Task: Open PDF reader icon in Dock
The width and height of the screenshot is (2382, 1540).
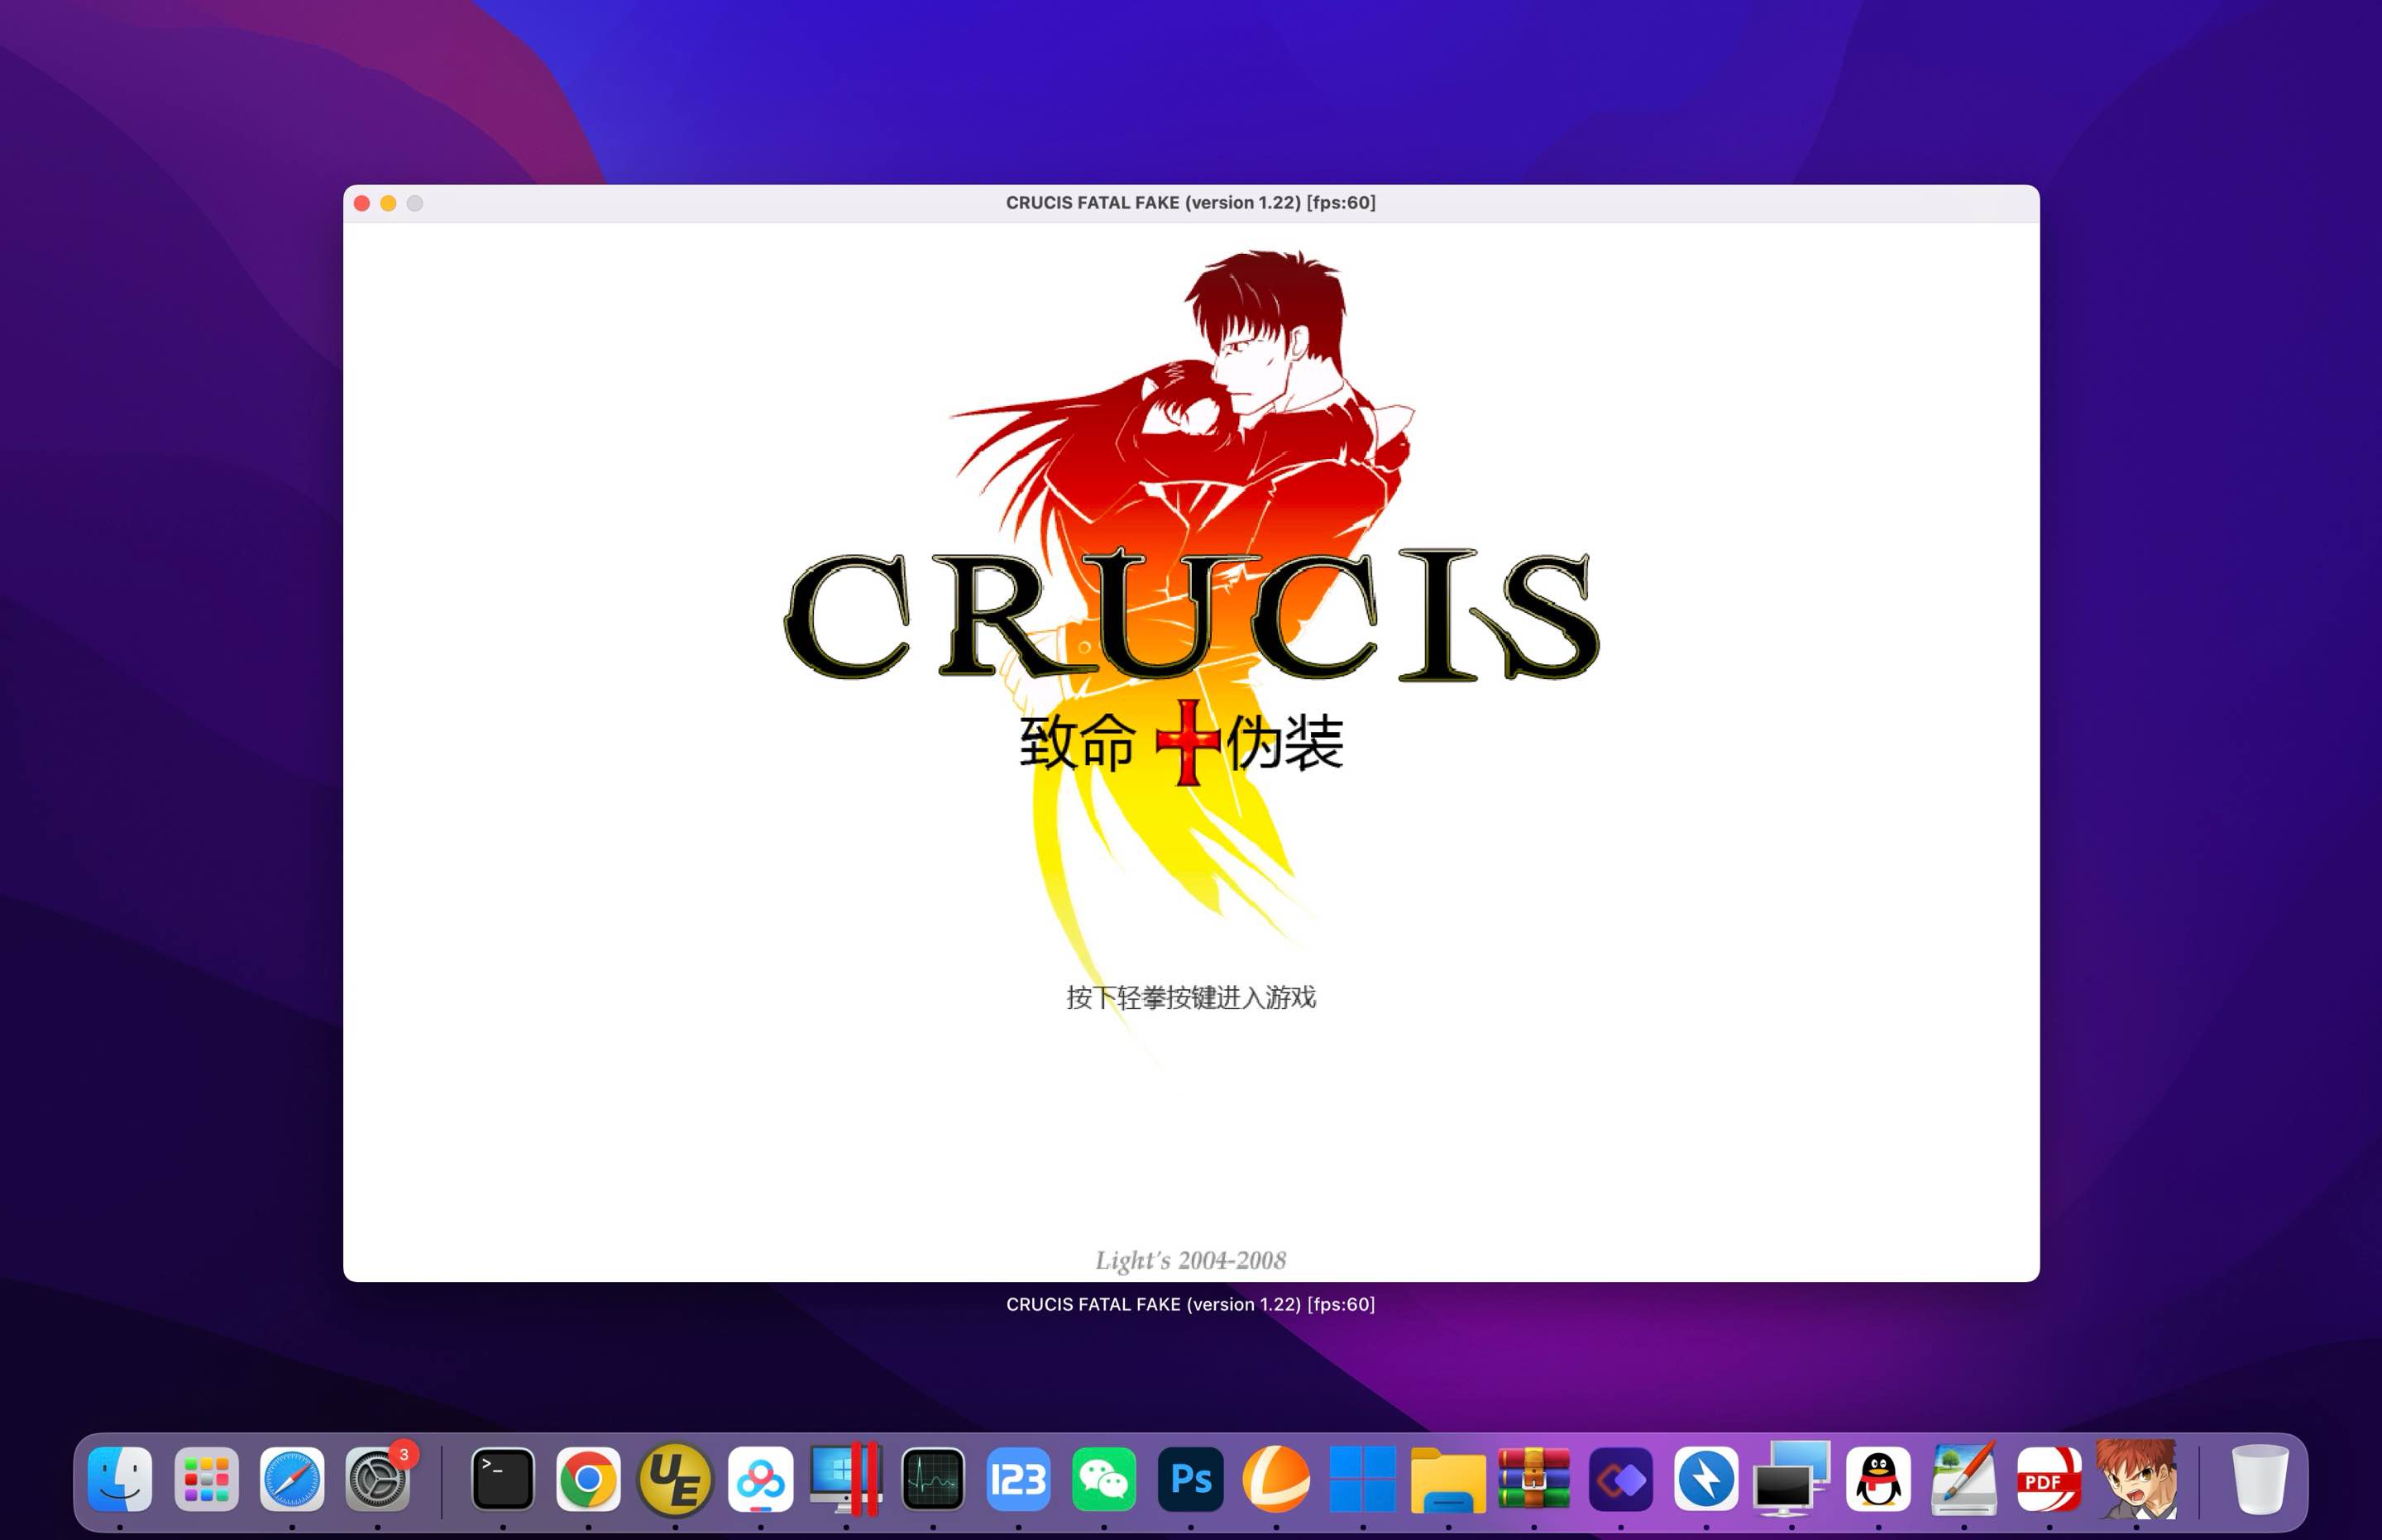Action: coord(2049,1479)
